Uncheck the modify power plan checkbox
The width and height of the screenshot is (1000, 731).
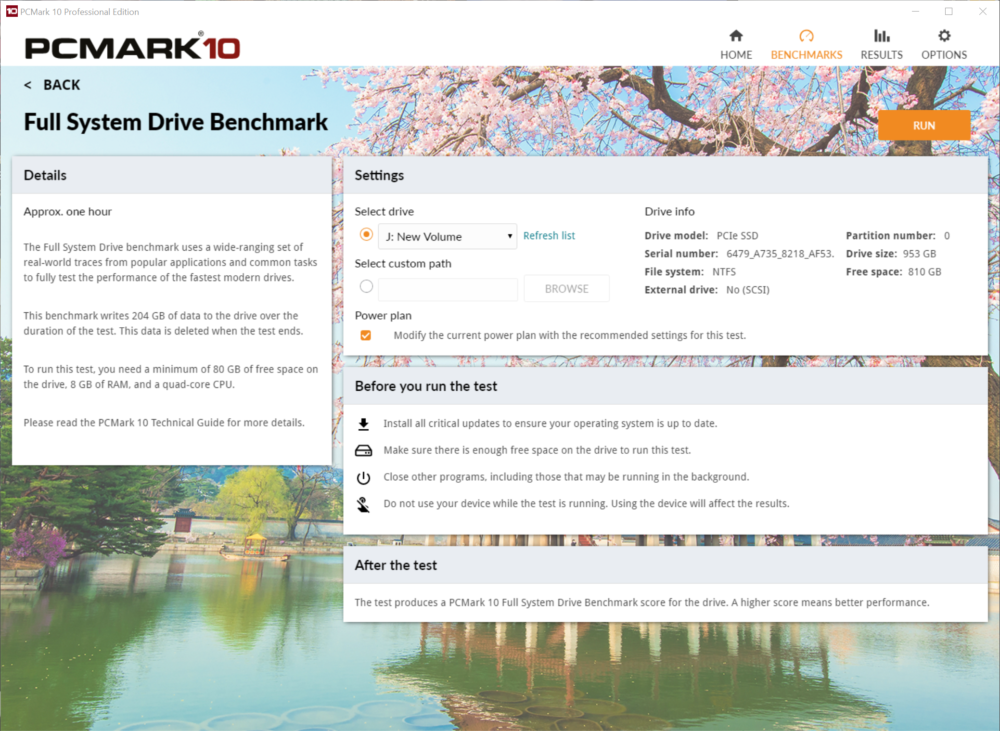tap(365, 336)
